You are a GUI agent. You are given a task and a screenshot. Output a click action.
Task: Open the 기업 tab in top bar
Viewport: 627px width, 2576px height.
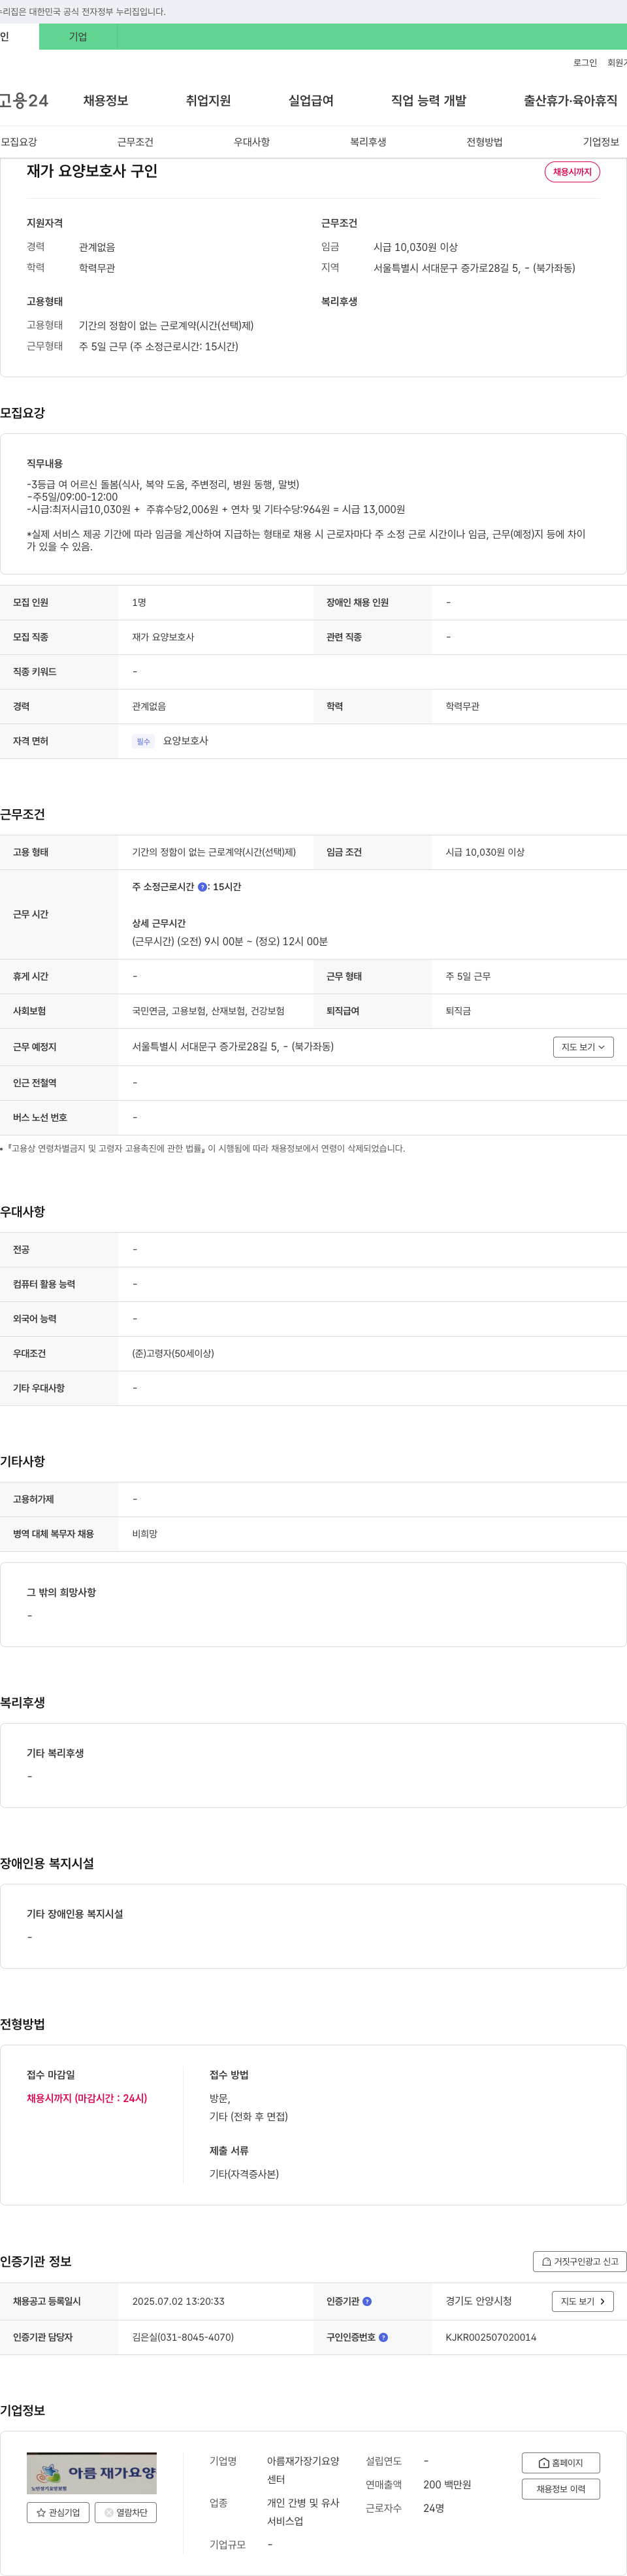78,37
